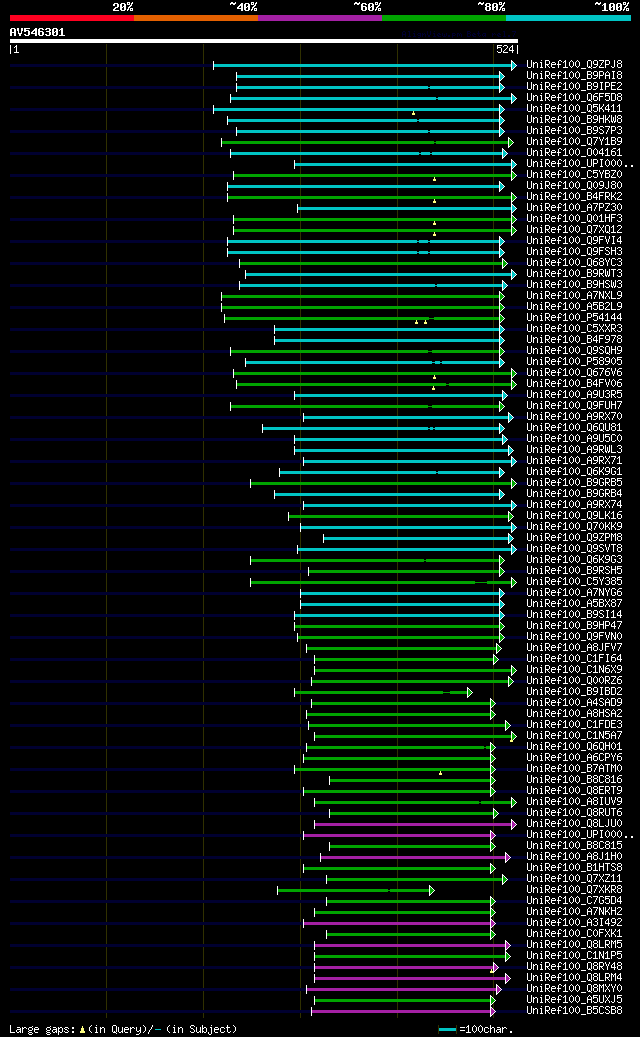This screenshot has width=640, height=1037.
Task: Click the white query sequence bar
Action: [263, 41]
